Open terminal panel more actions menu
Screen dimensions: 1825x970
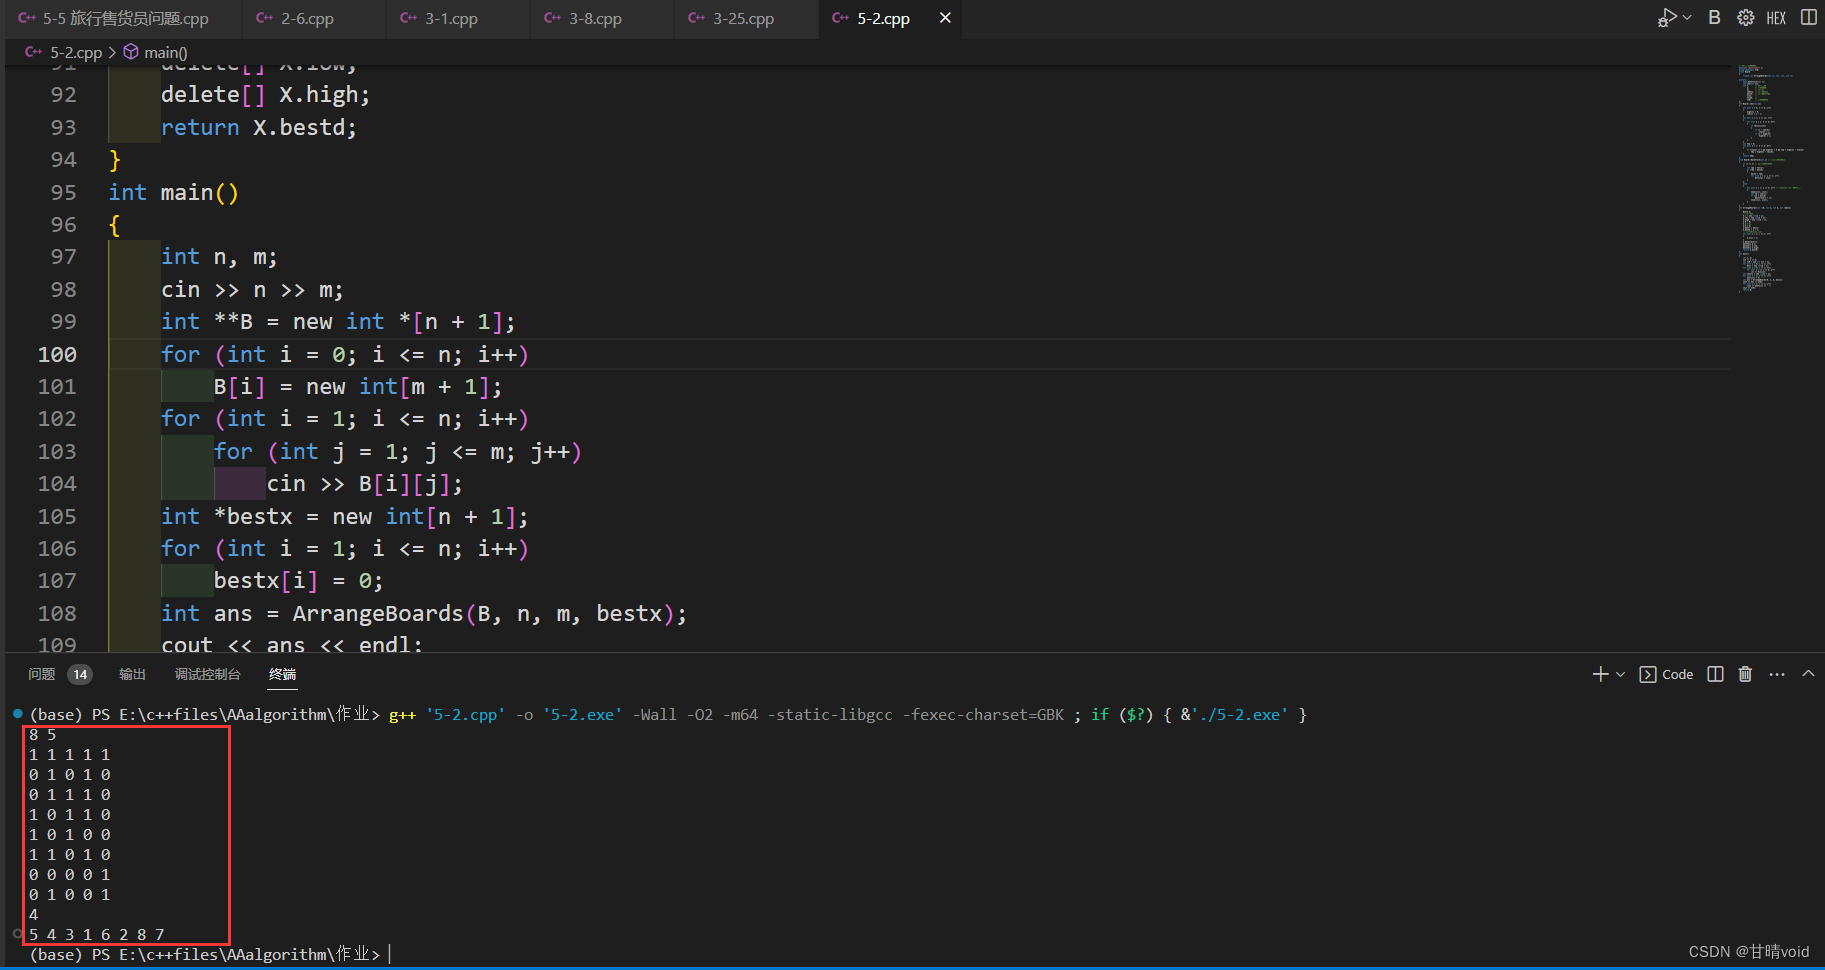tap(1776, 674)
